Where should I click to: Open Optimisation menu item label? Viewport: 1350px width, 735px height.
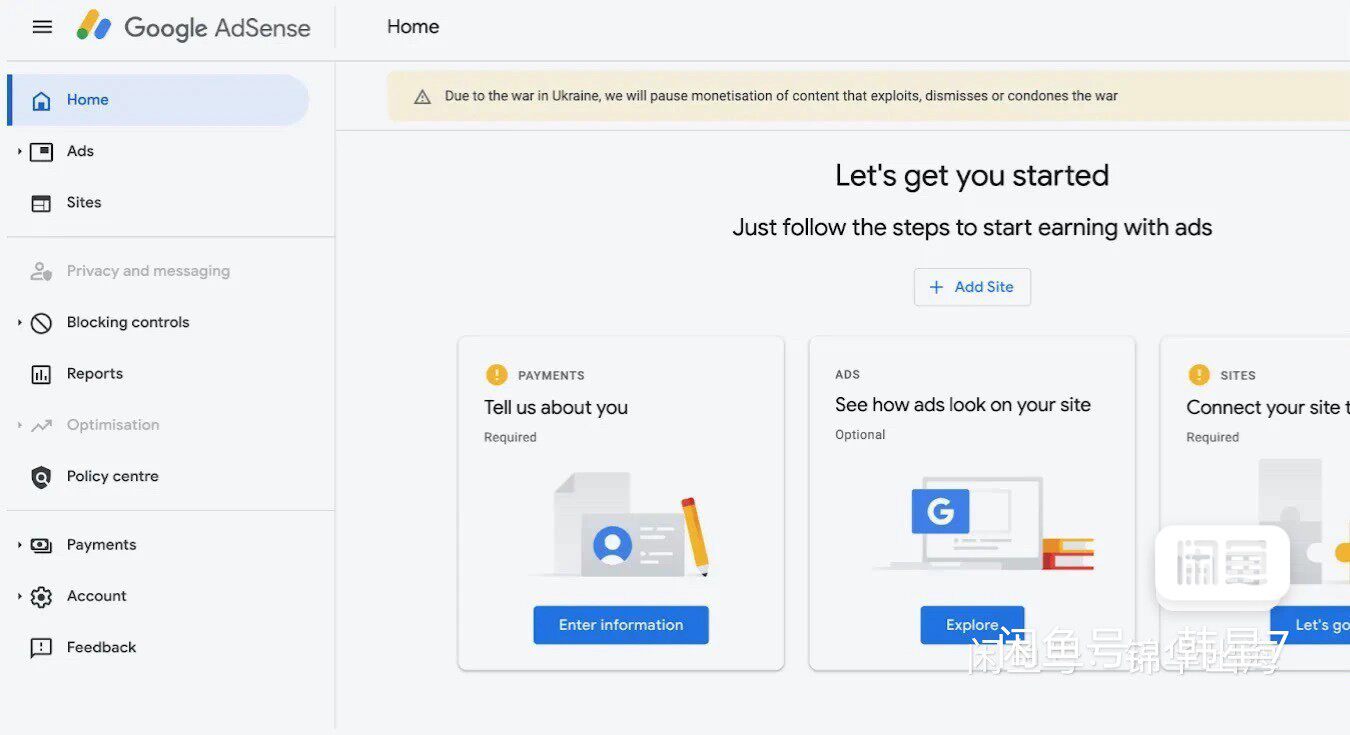tap(113, 425)
